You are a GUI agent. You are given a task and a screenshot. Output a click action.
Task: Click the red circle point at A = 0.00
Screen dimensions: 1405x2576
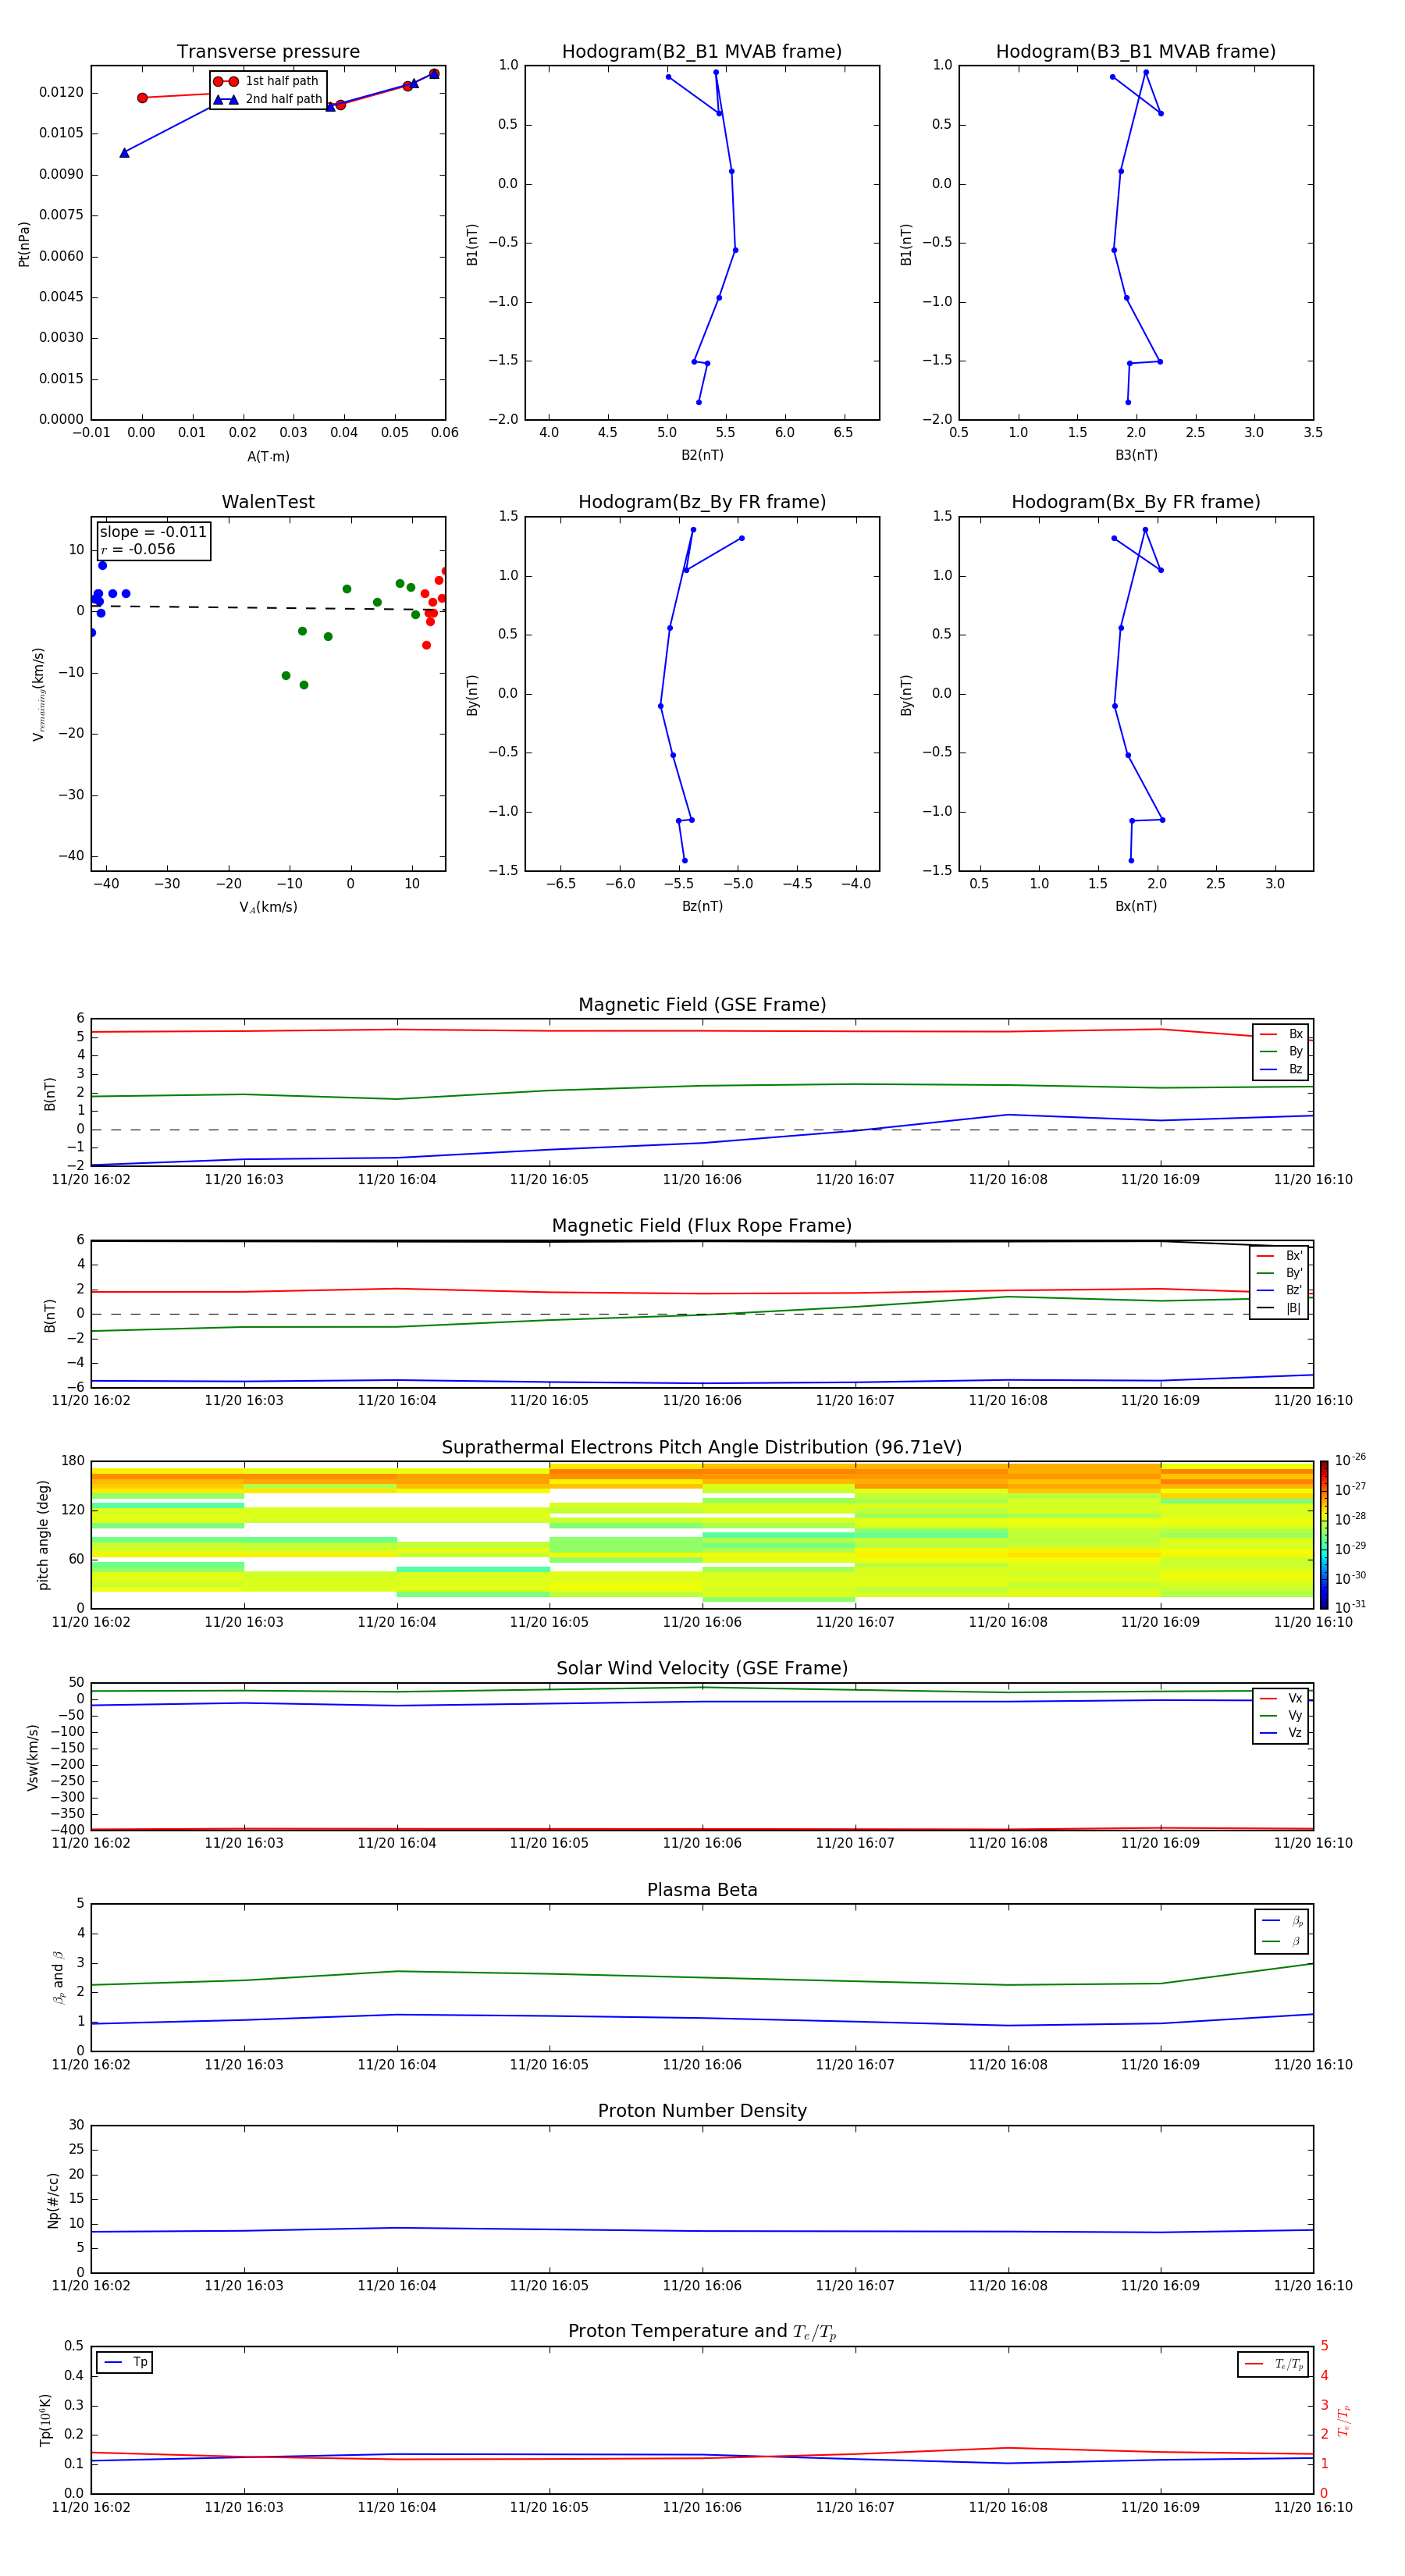(x=142, y=97)
